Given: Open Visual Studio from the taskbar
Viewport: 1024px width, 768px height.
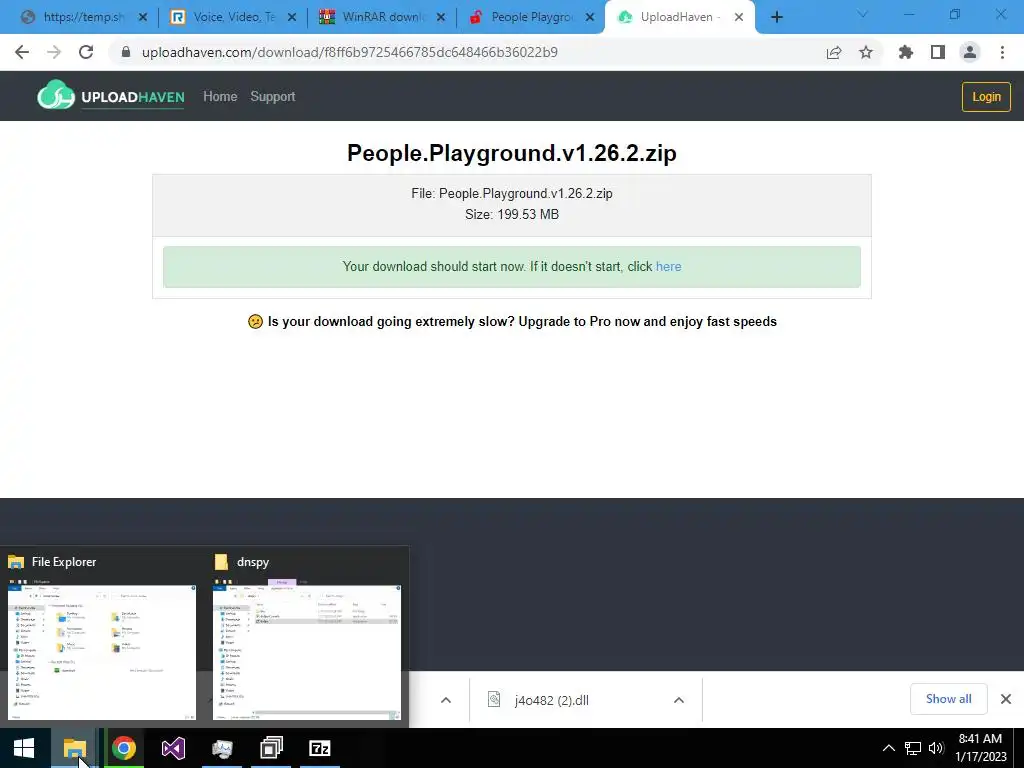Looking at the screenshot, I should coord(173,748).
